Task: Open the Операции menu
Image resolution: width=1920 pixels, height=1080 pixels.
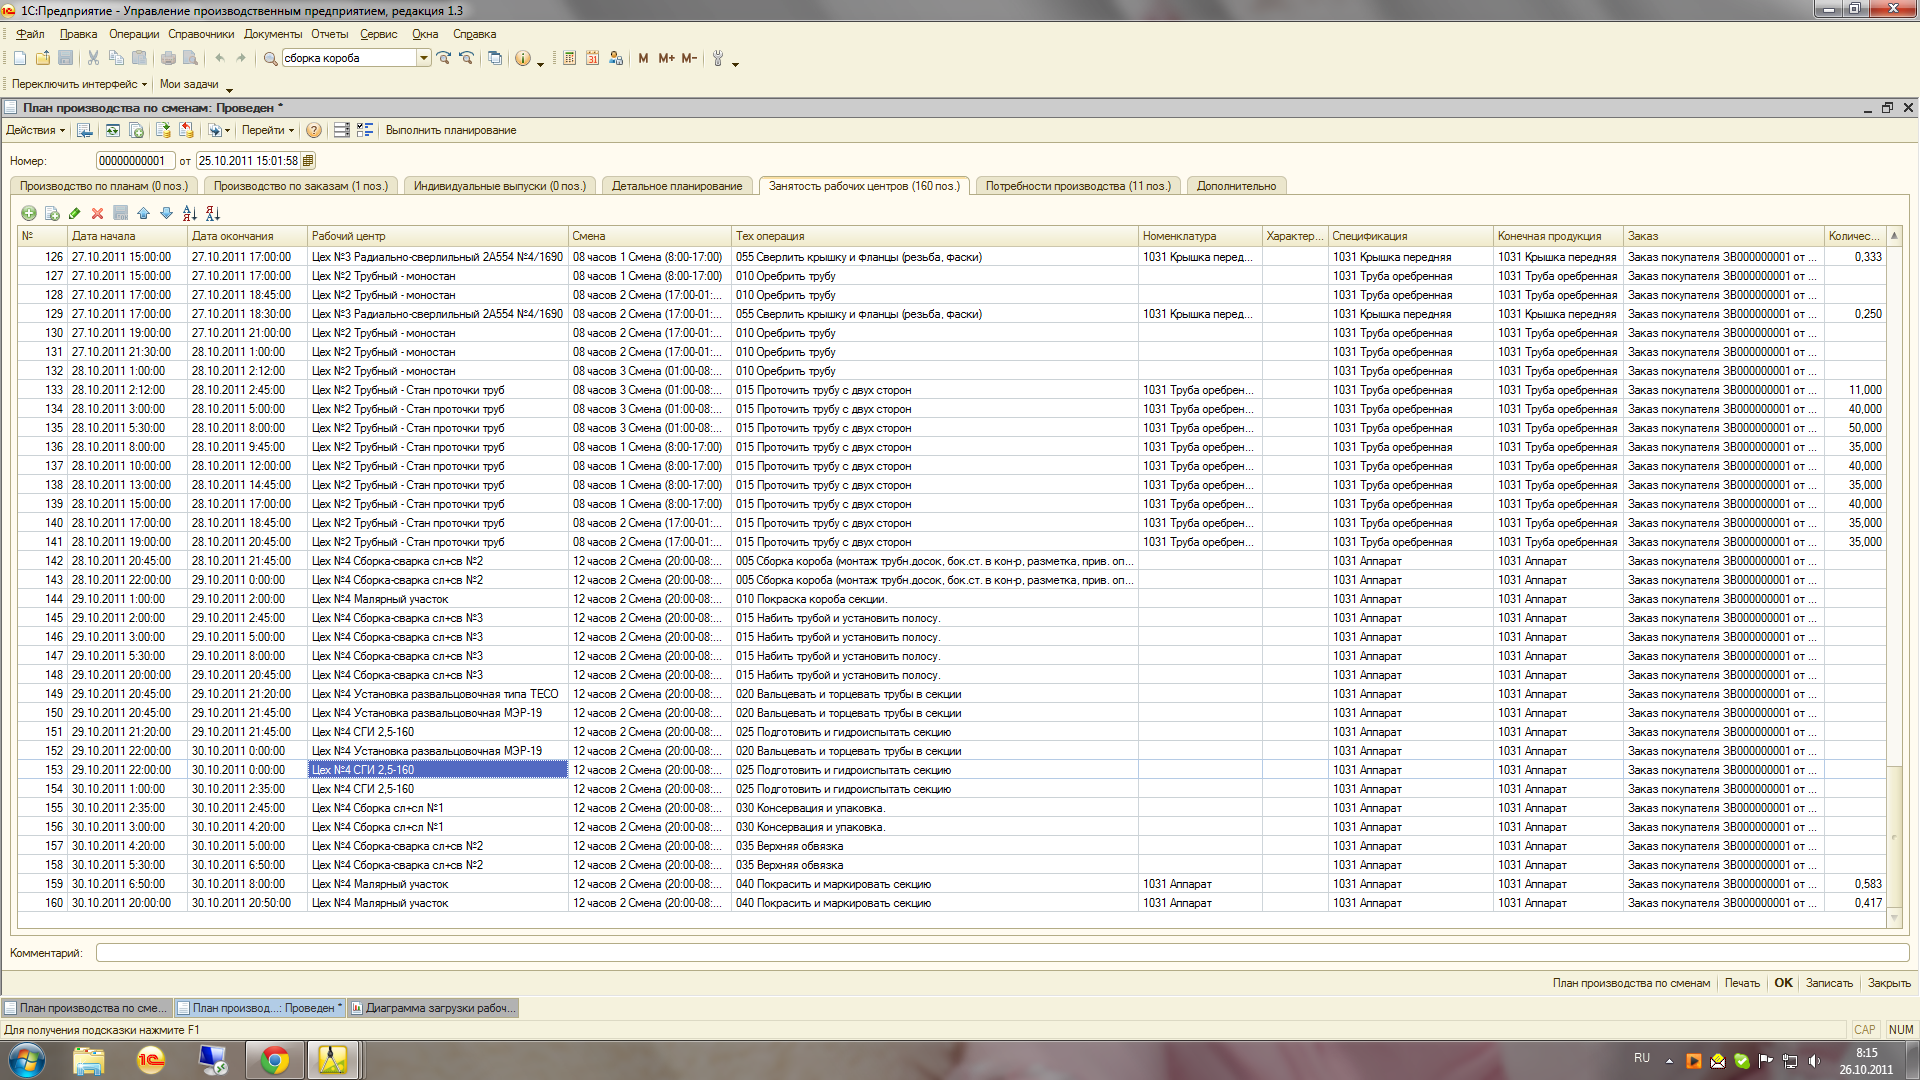Action: tap(134, 34)
